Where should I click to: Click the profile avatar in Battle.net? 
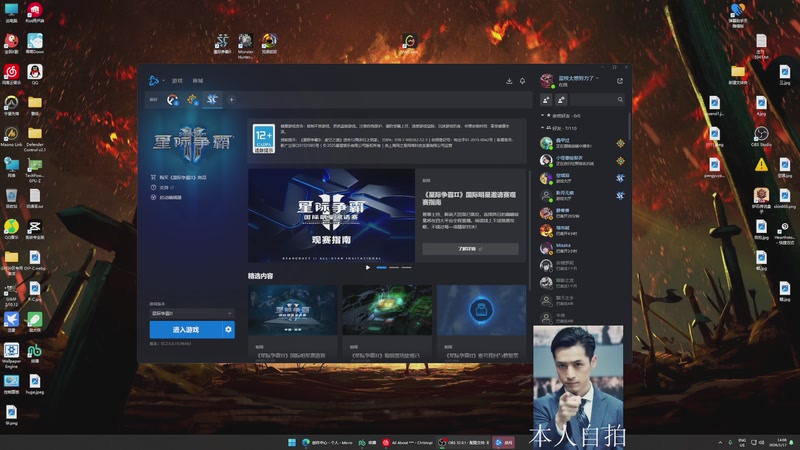(547, 81)
